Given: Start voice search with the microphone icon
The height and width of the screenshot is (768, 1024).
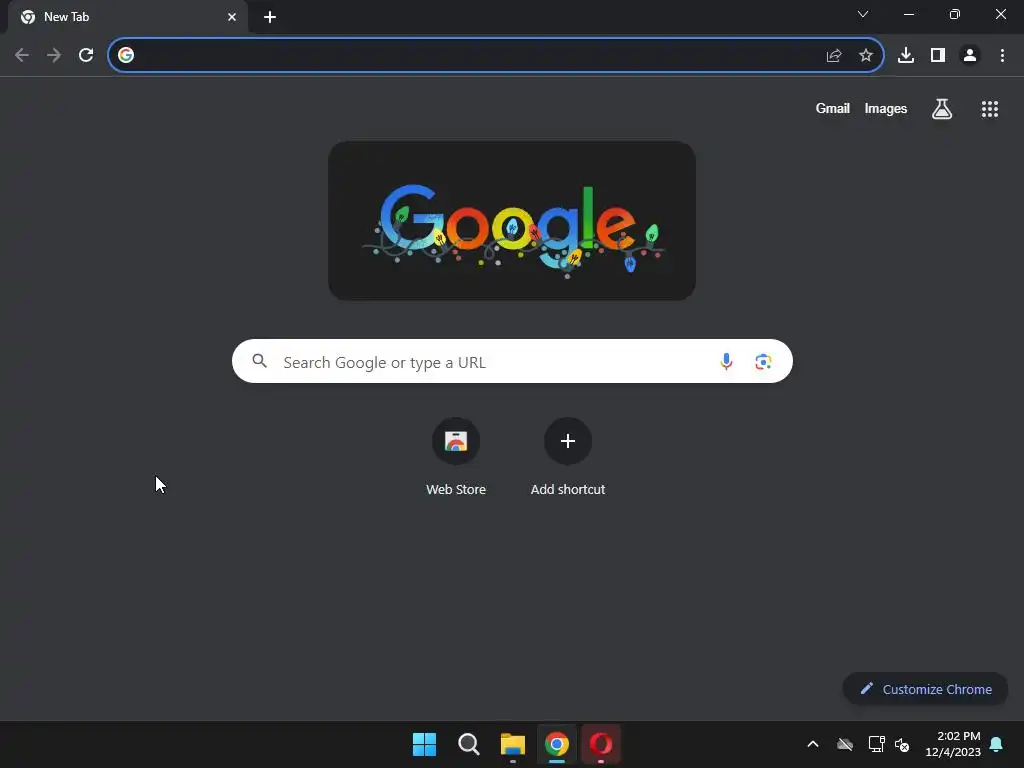Looking at the screenshot, I should point(726,361).
